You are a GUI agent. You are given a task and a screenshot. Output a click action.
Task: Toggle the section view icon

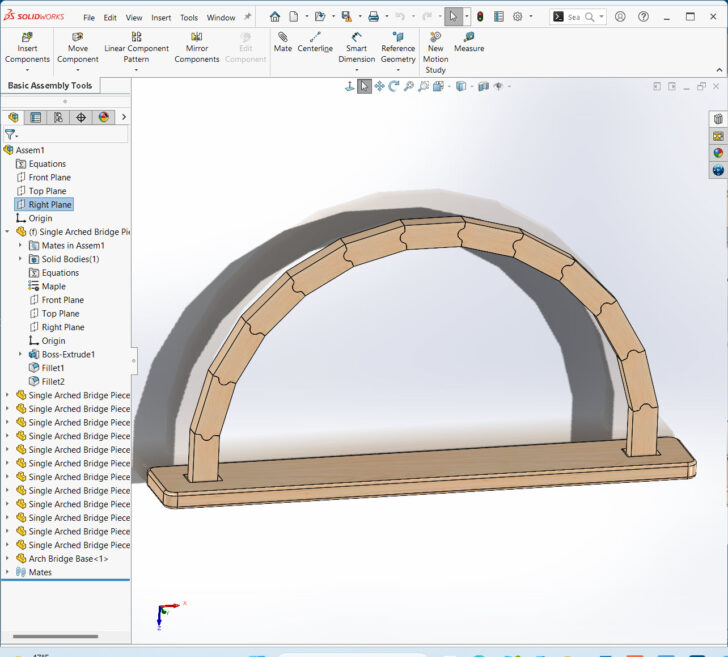[x=439, y=87]
